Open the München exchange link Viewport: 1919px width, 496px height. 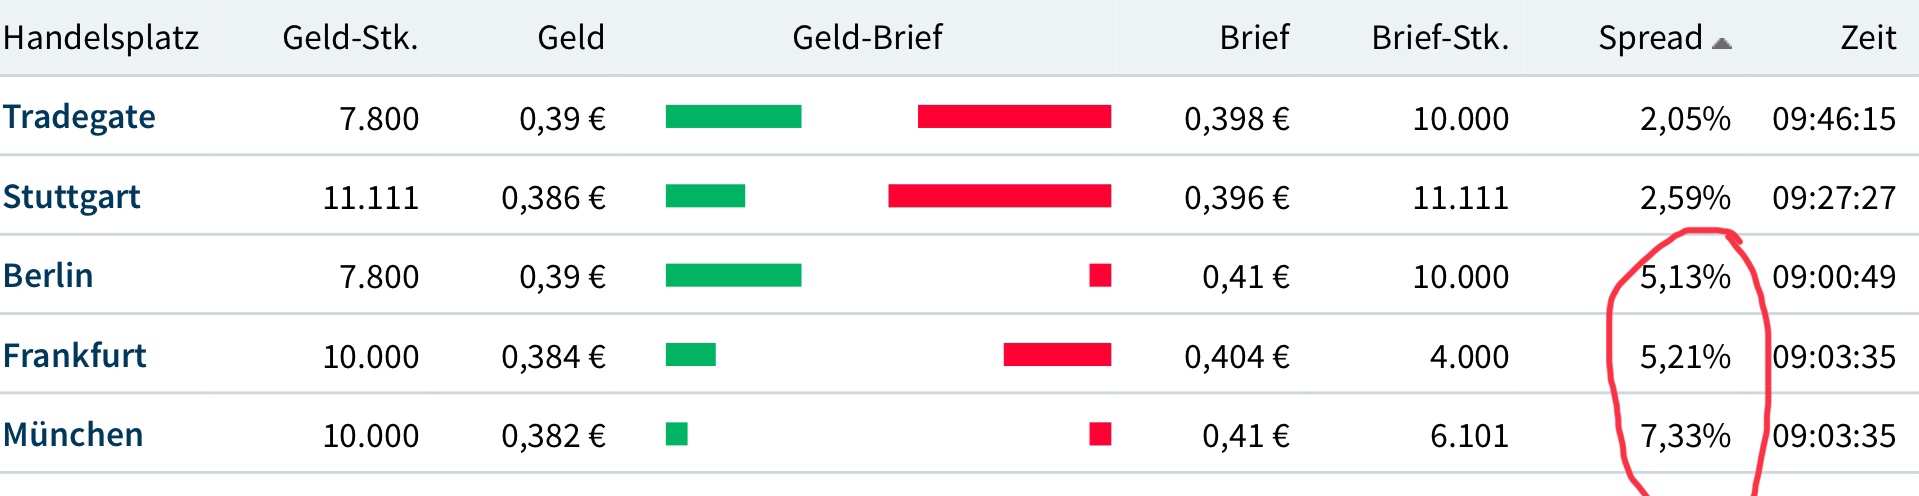tap(73, 435)
